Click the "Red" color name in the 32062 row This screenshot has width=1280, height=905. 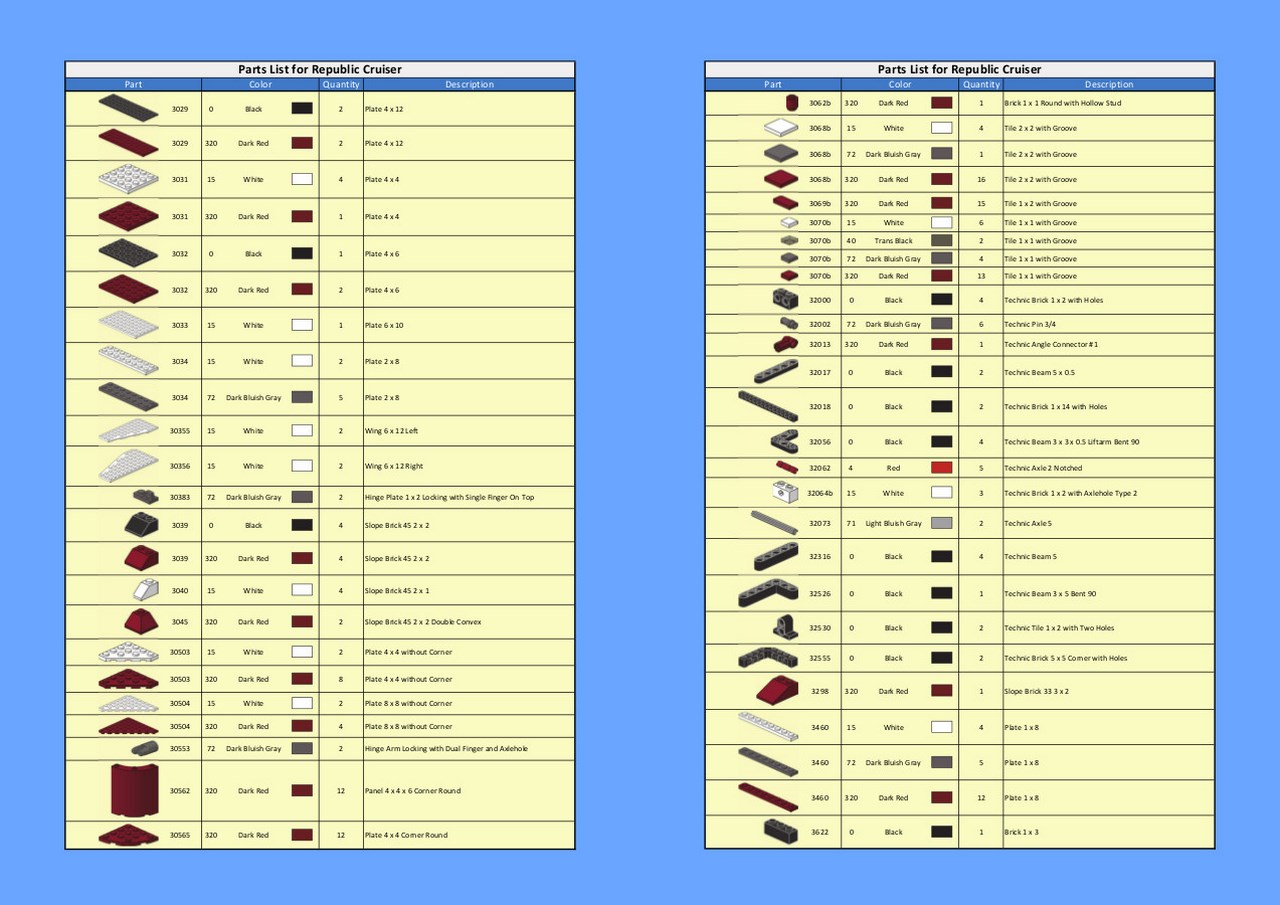(x=894, y=467)
